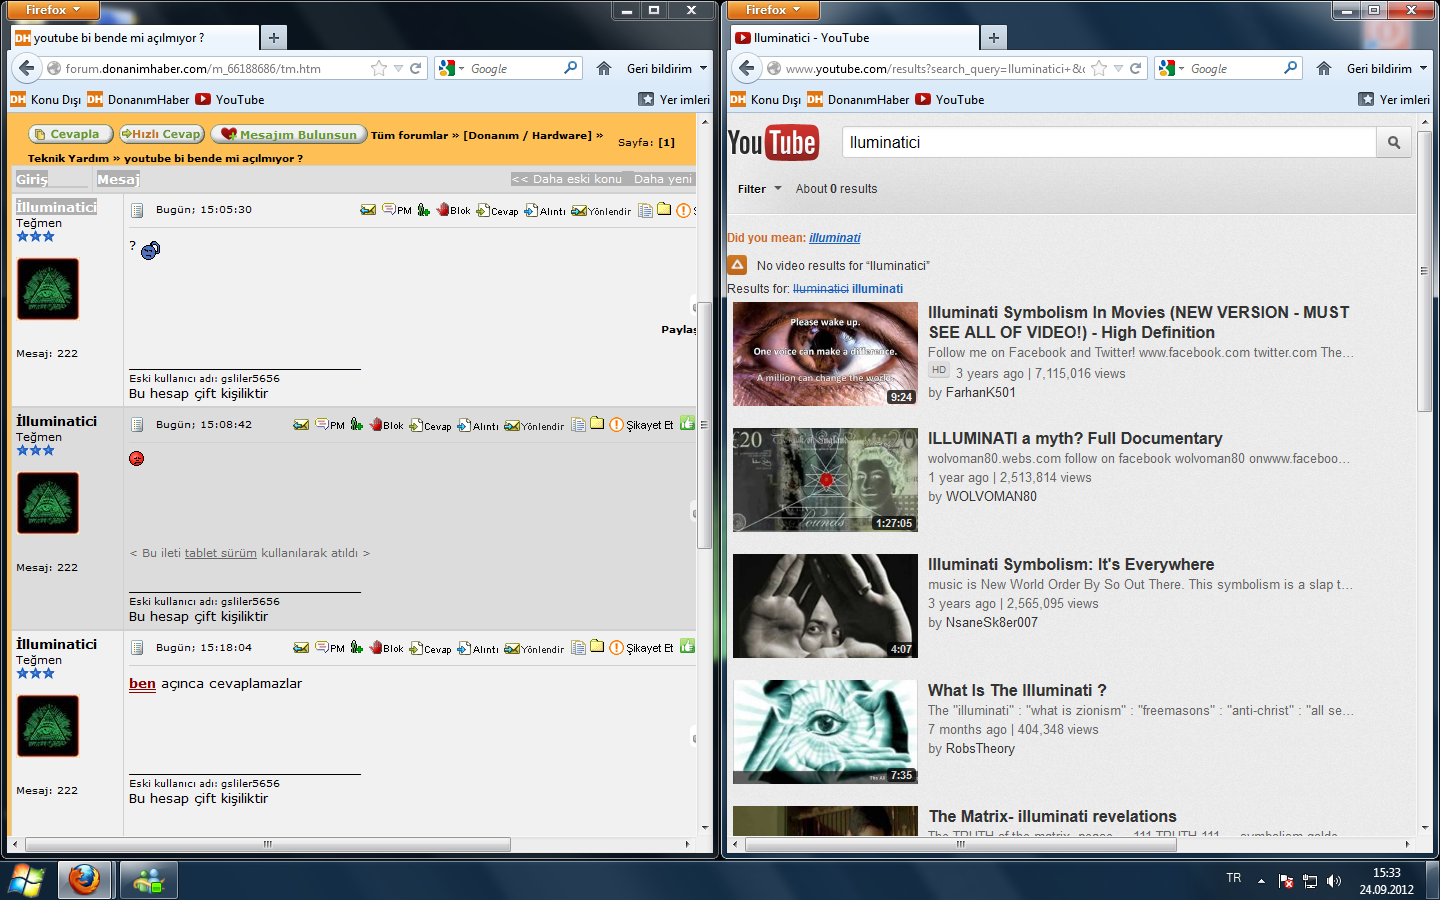This screenshot has height=900, width=1440.
Task: Click the Şikayet Et warning icon in the 15:08:42 post
Action: tap(616, 425)
